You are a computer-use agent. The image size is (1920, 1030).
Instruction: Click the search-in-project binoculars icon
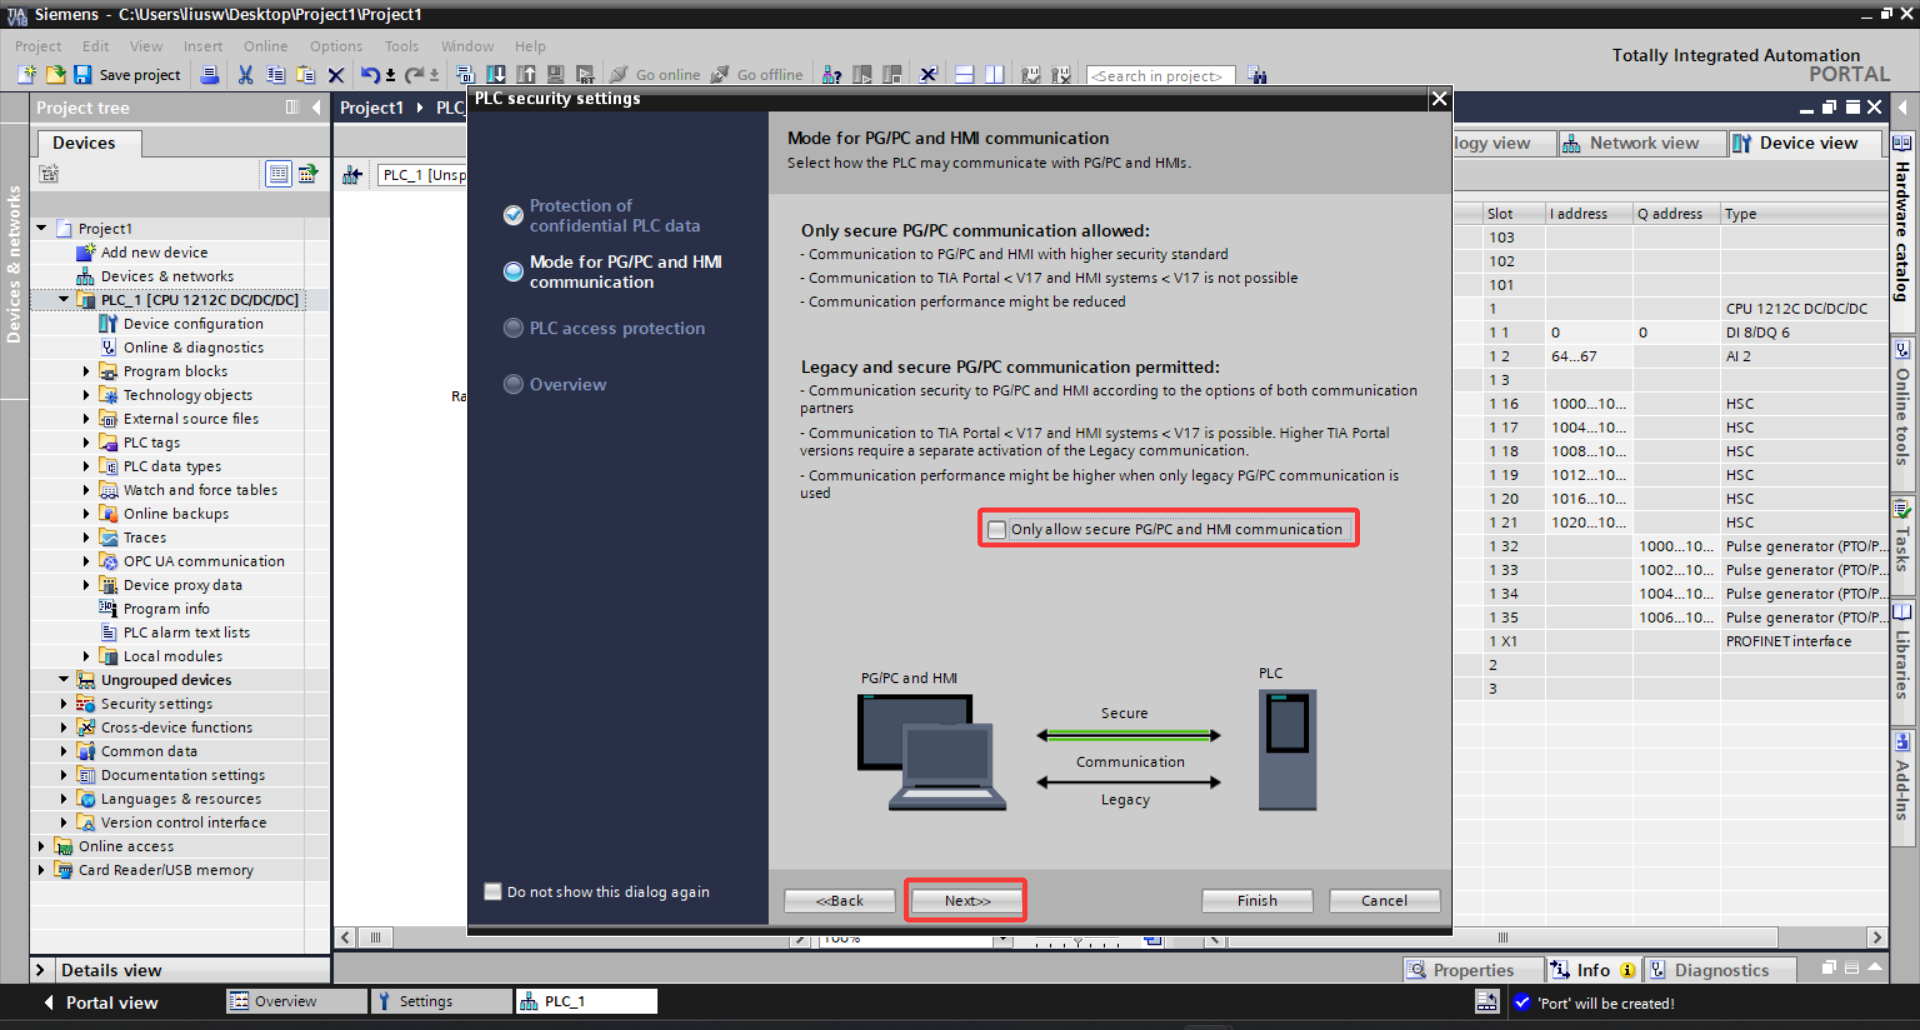point(1258,75)
